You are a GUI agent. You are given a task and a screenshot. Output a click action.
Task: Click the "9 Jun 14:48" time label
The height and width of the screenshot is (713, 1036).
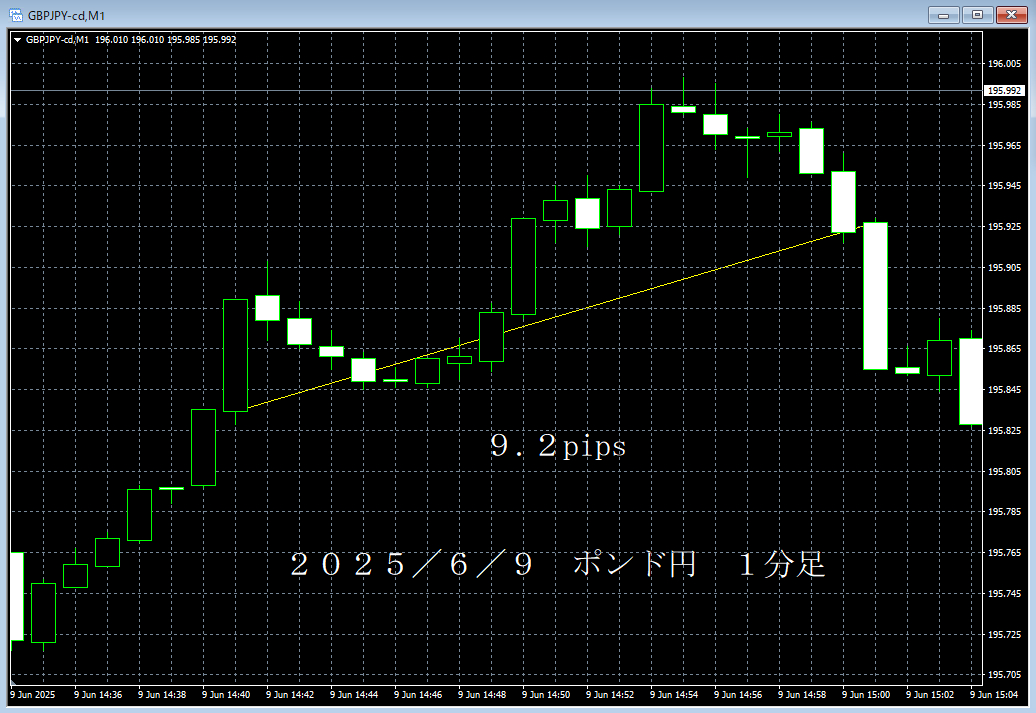(x=482, y=694)
